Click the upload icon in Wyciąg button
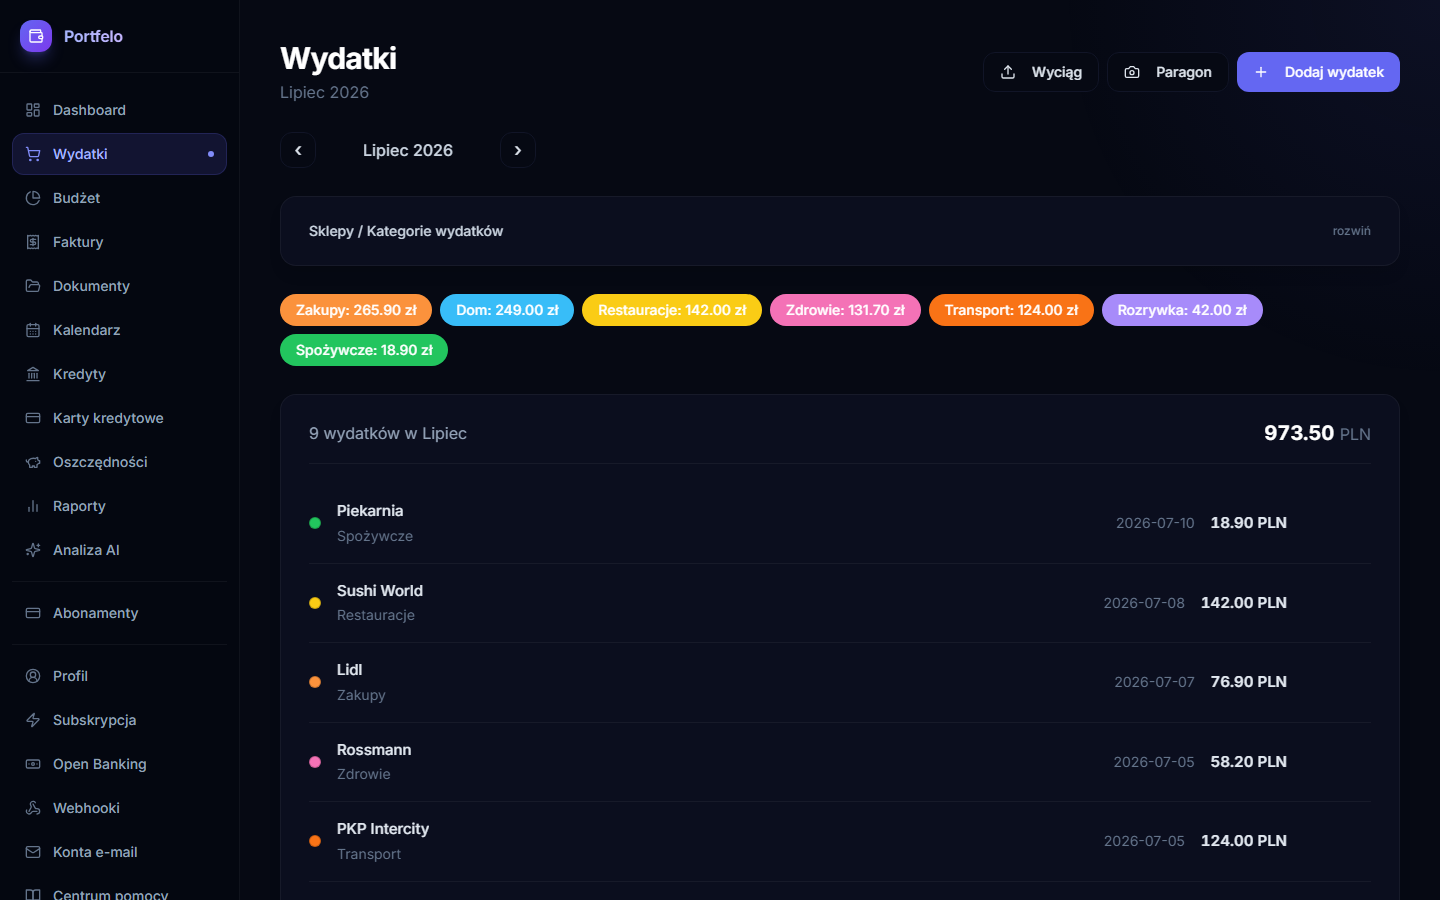The image size is (1440, 900). (x=1008, y=72)
